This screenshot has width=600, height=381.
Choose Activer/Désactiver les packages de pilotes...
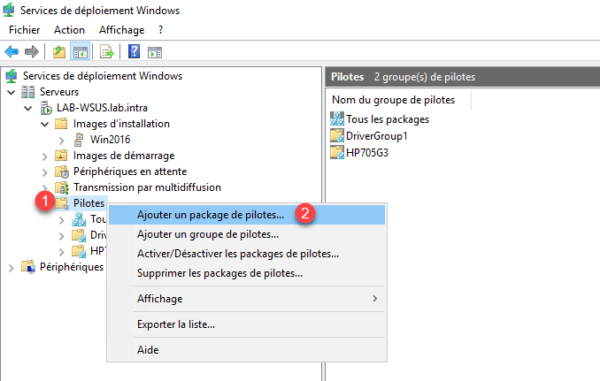[247, 254]
